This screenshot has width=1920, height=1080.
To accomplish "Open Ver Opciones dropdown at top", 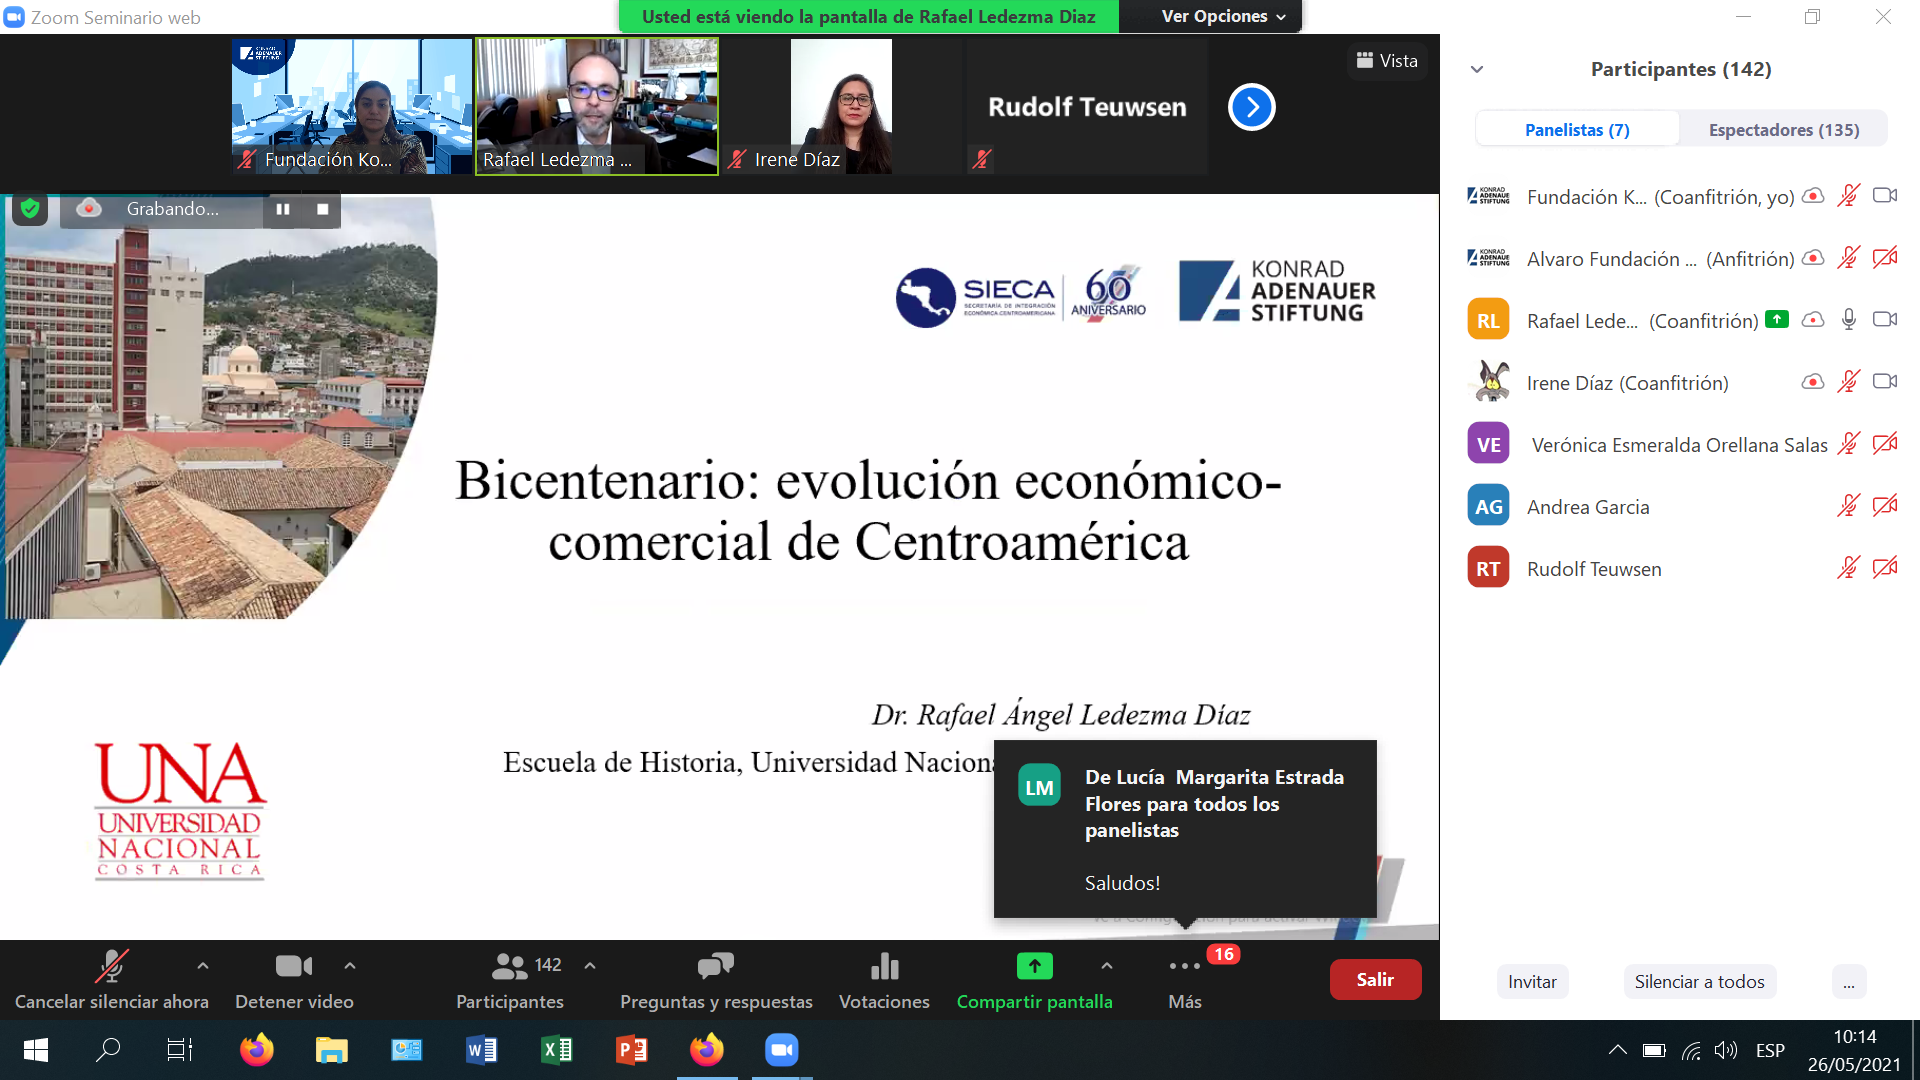I will [1222, 16].
